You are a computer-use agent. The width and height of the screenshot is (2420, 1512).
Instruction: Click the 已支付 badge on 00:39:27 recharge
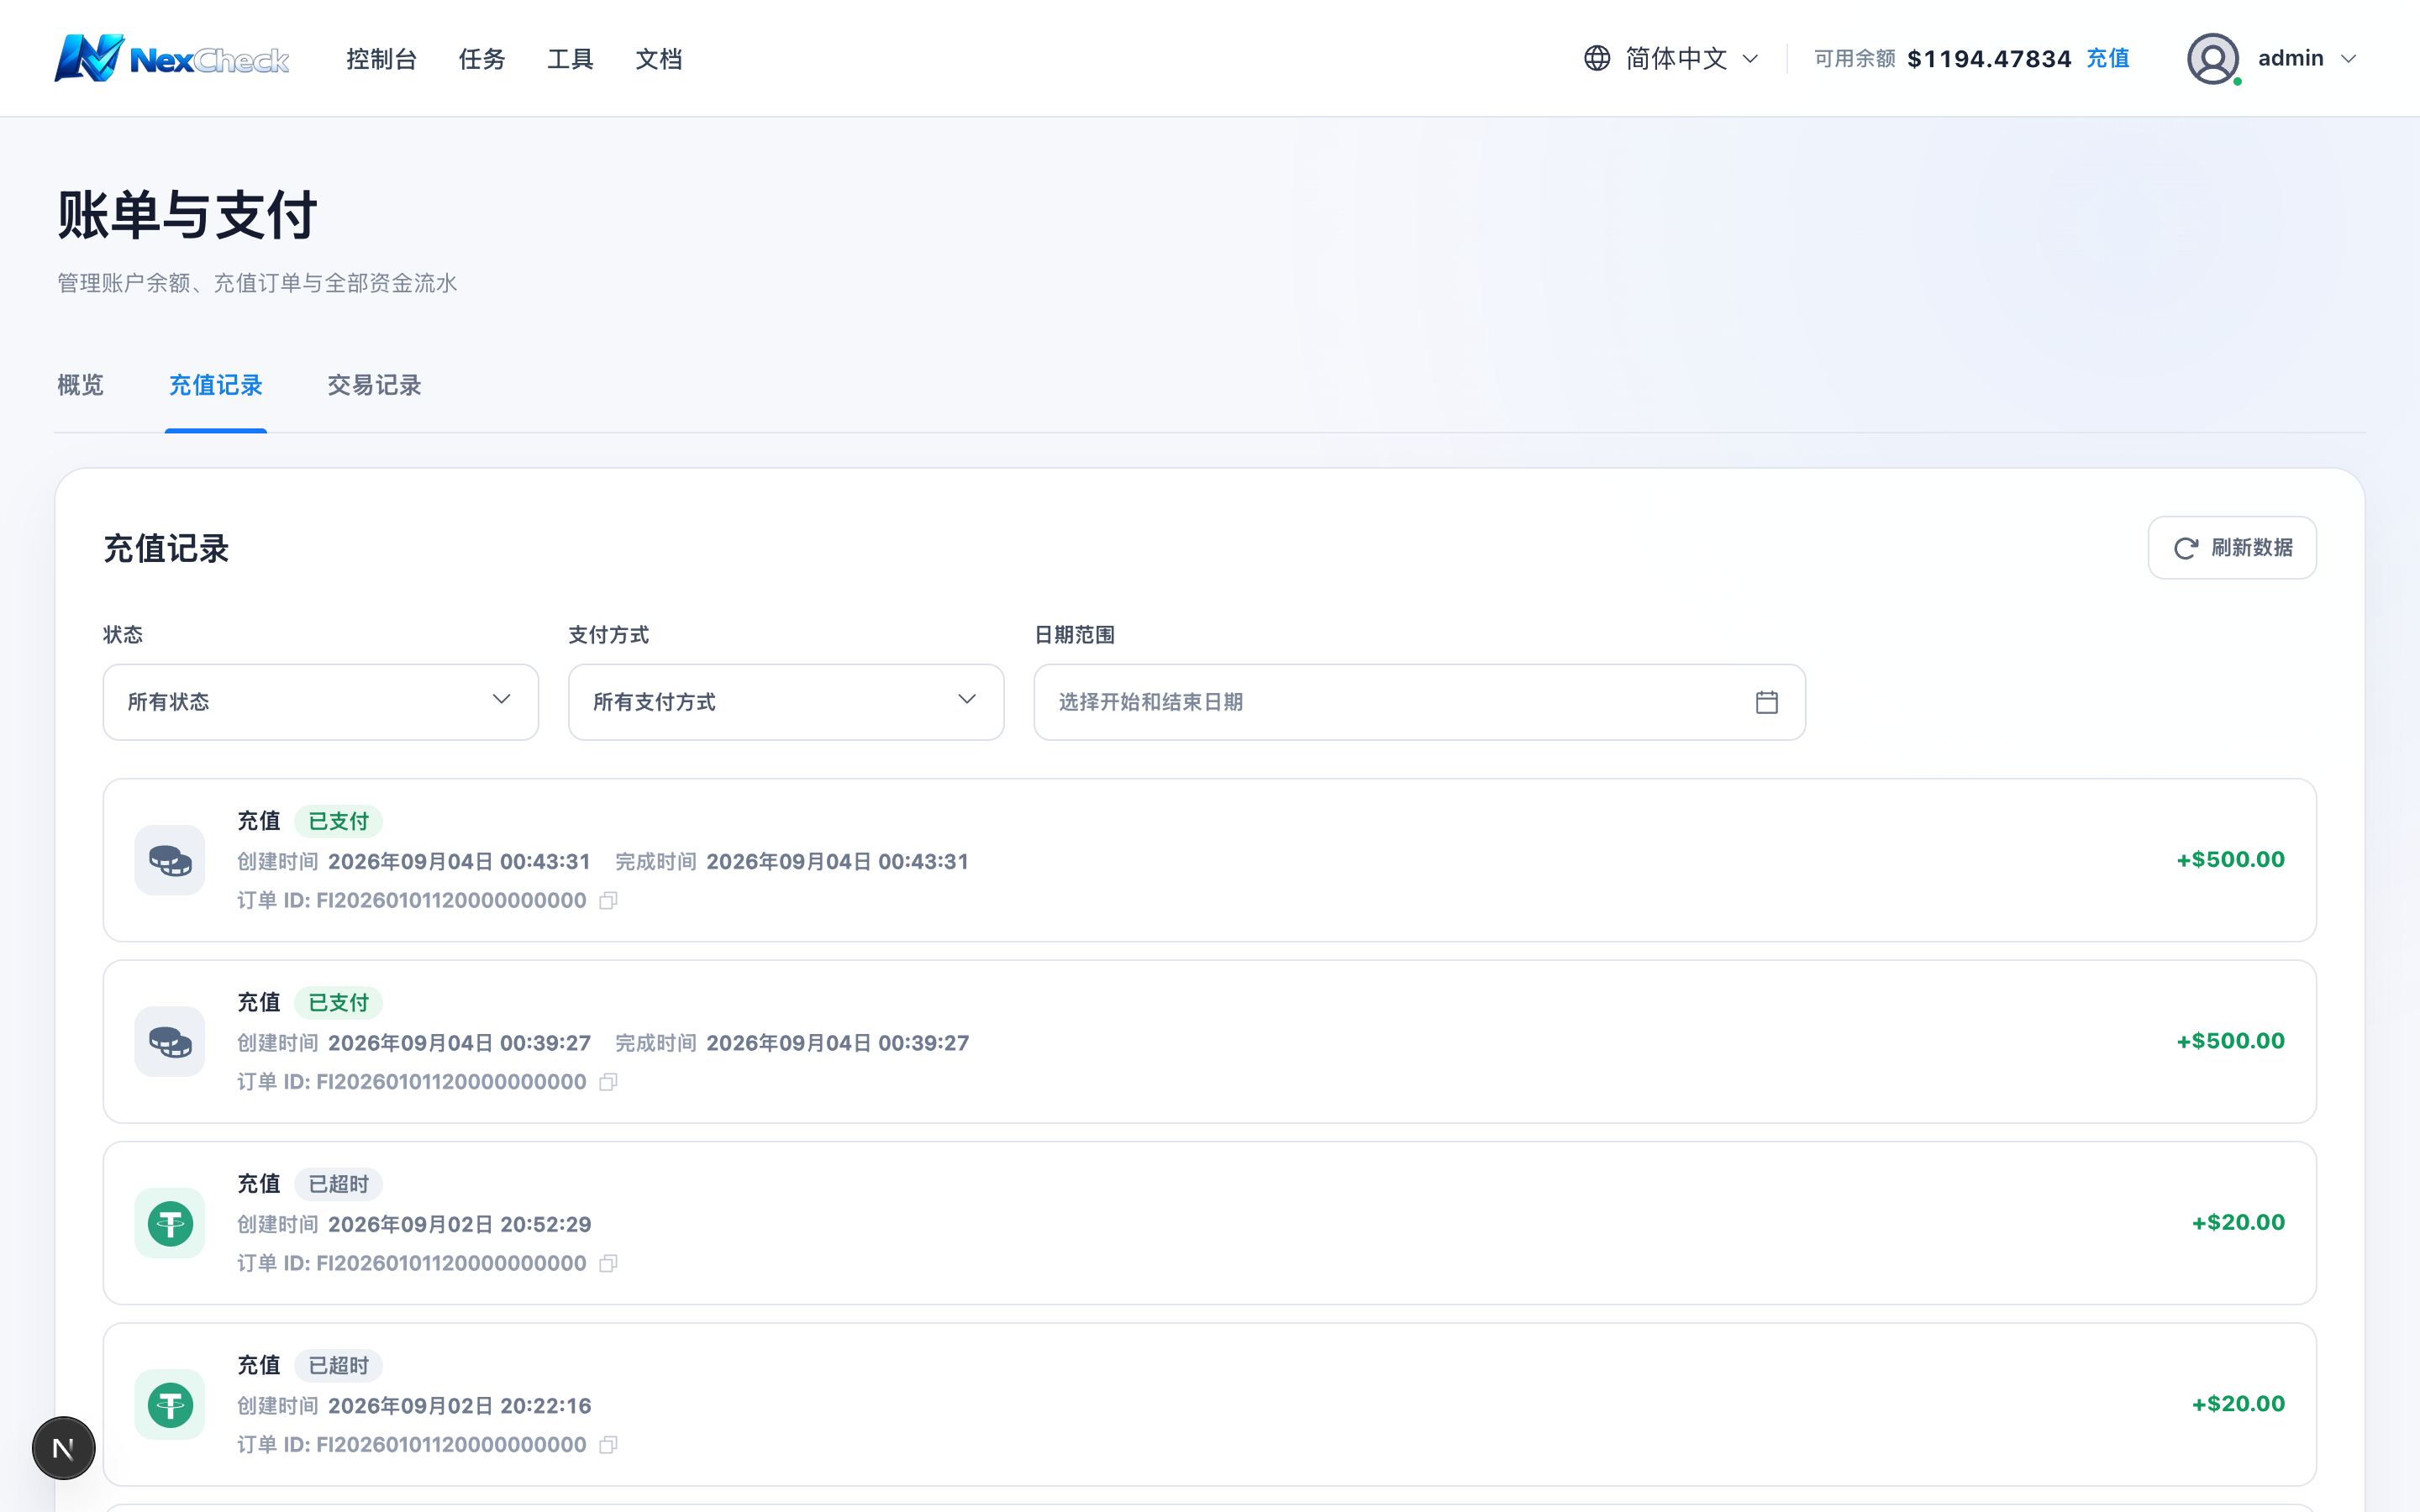coord(338,1002)
